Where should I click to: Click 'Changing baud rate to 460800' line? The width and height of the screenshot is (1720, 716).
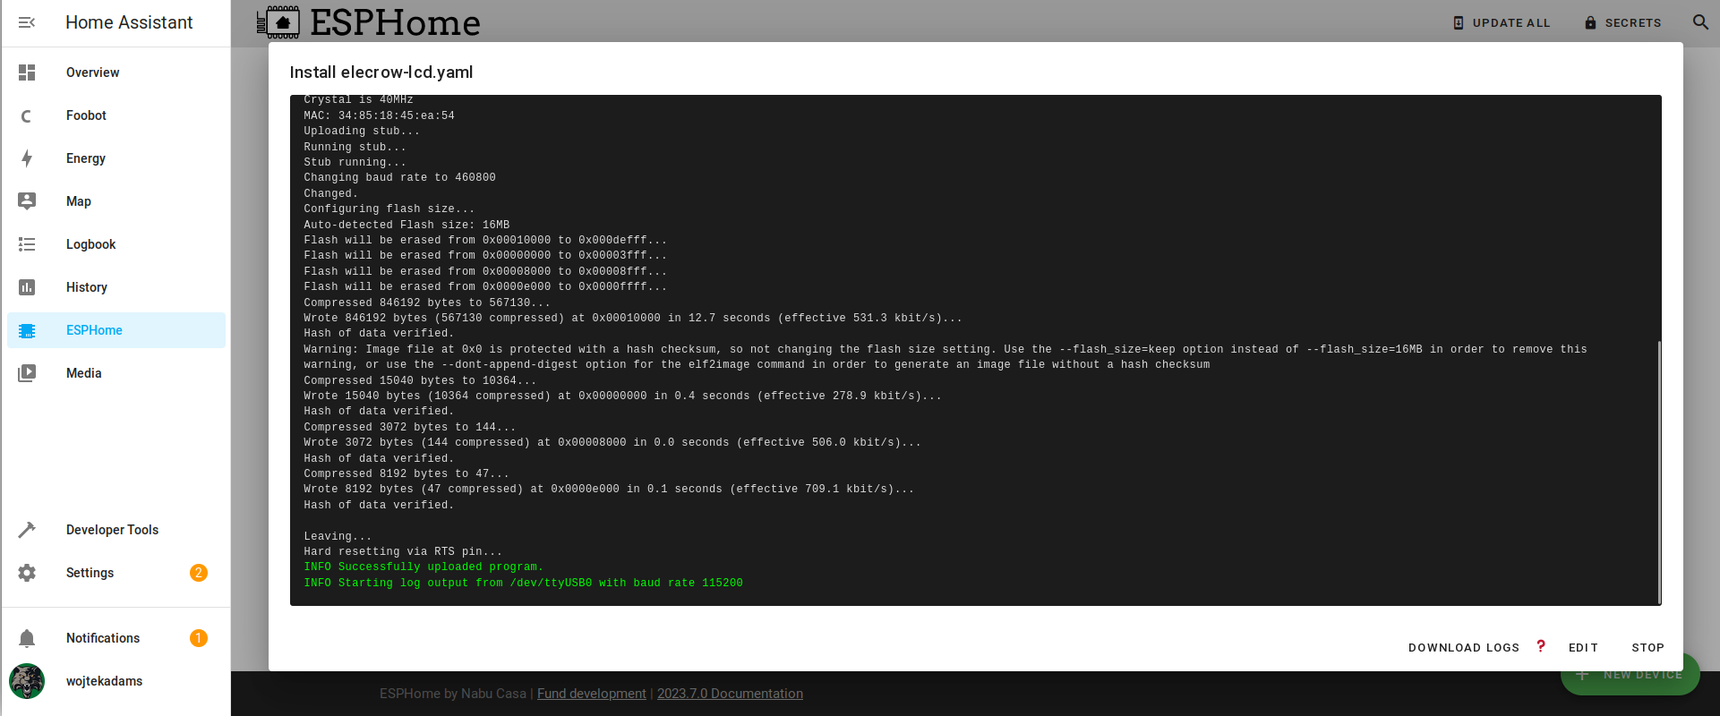coord(400,178)
